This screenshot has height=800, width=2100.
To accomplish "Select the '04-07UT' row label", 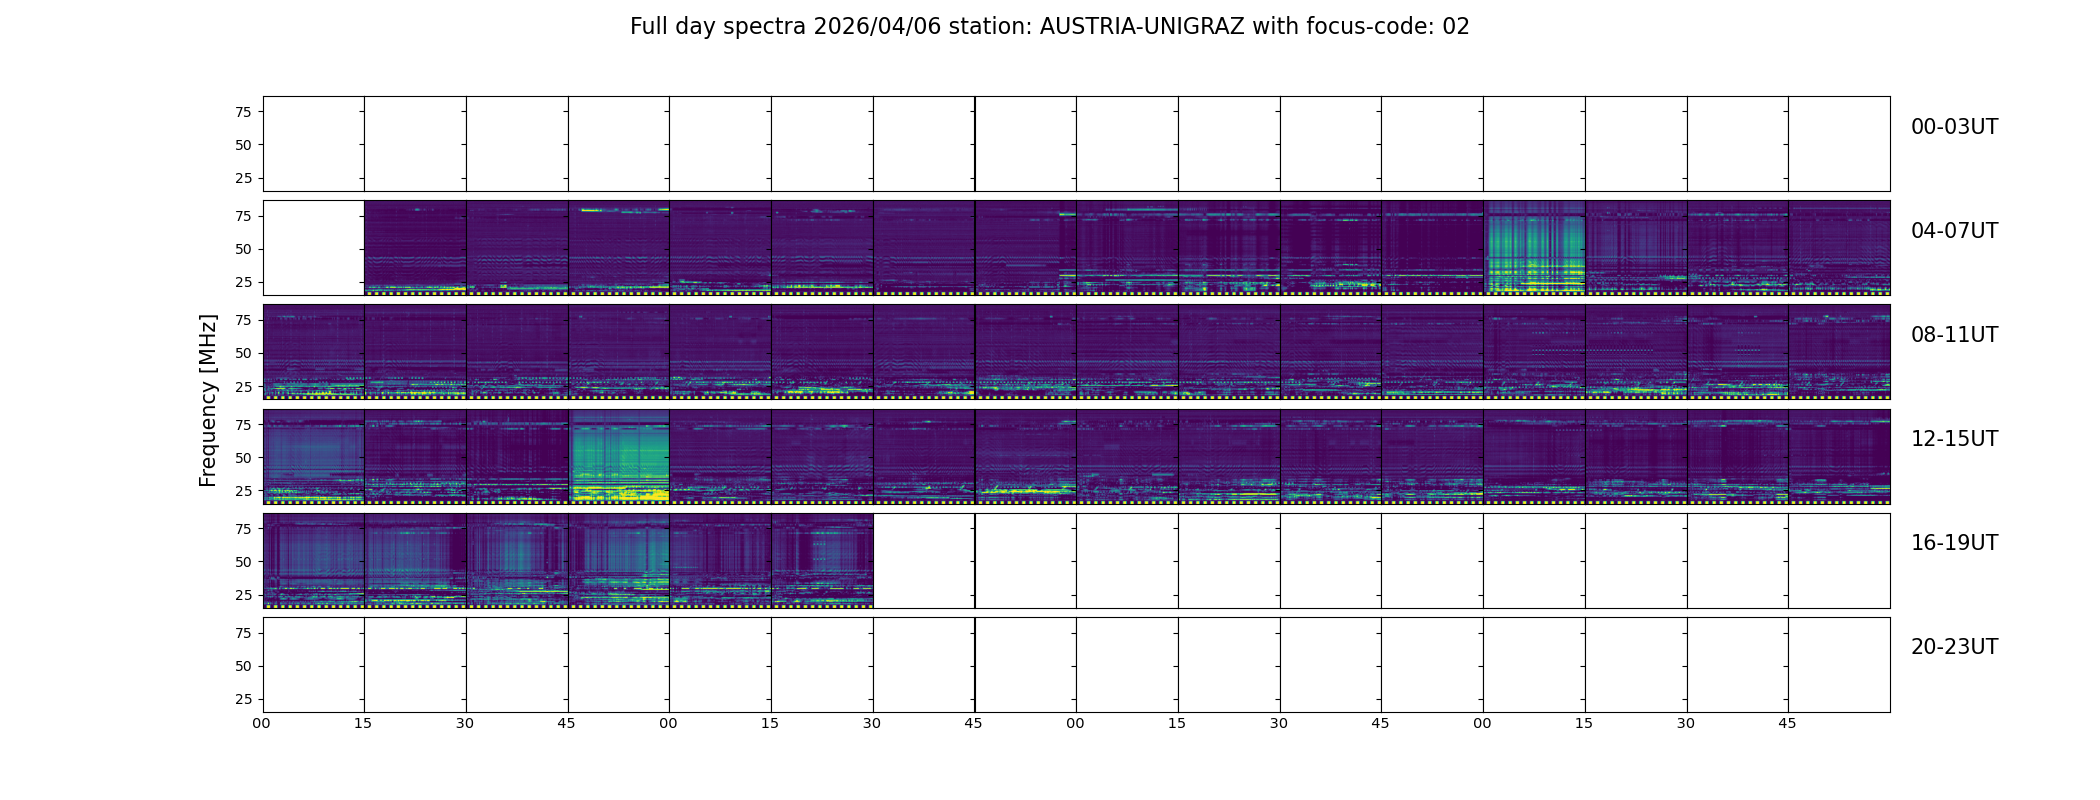I will pyautogui.click(x=1954, y=231).
